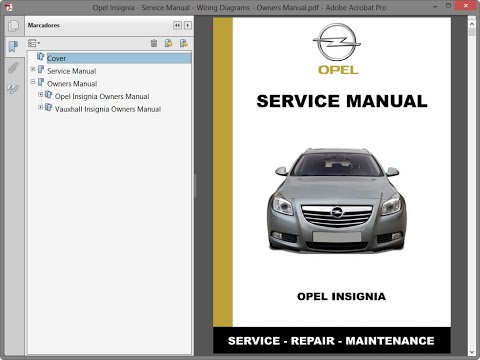Collapse the bookmarks panel with double-arrow button

(x=177, y=25)
